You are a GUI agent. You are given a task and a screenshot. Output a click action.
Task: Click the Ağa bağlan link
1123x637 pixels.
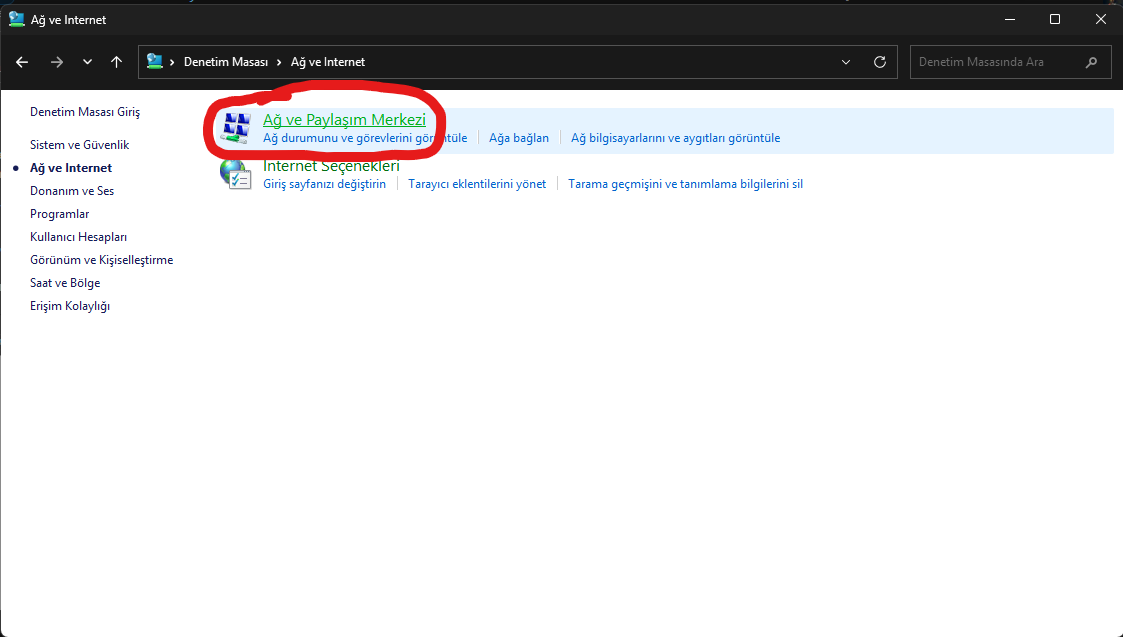519,138
